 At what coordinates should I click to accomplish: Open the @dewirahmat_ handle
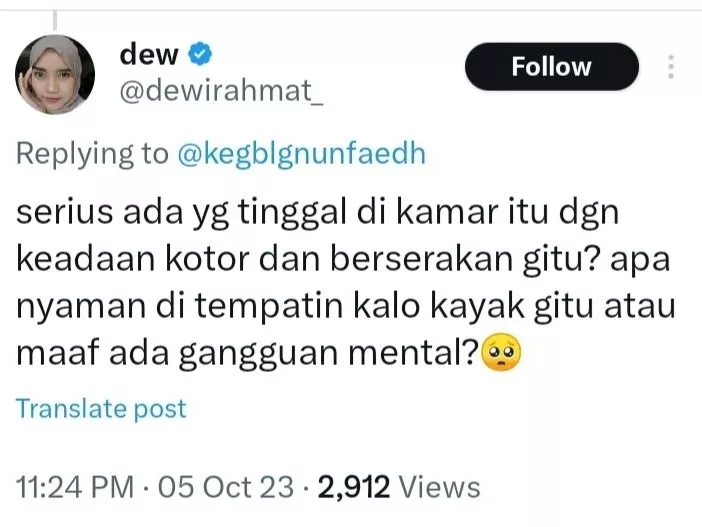(221, 91)
